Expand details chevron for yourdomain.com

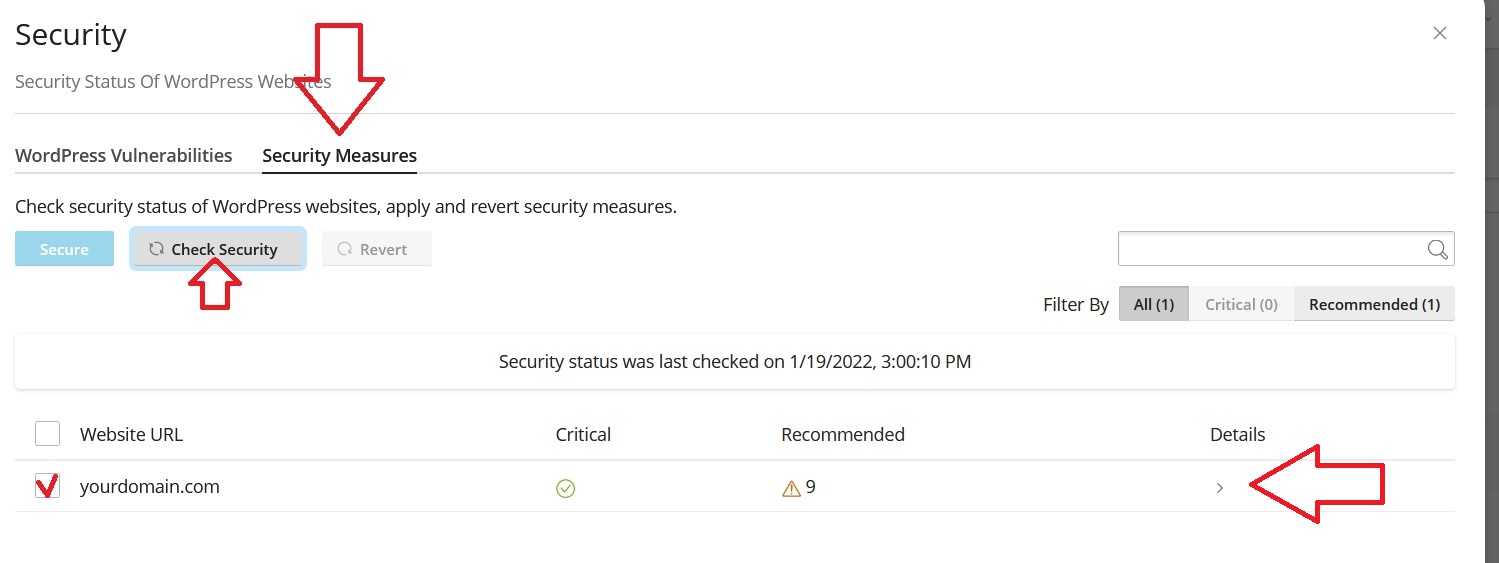pos(1219,488)
